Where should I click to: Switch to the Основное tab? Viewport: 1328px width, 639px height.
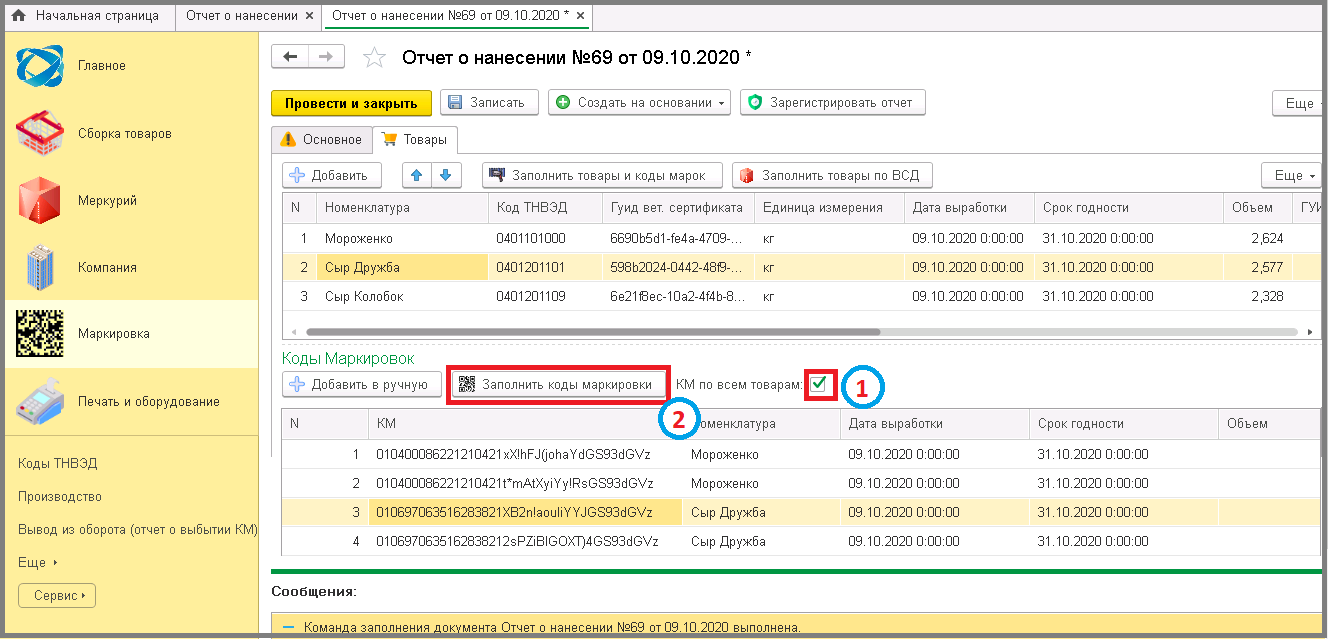[322, 139]
